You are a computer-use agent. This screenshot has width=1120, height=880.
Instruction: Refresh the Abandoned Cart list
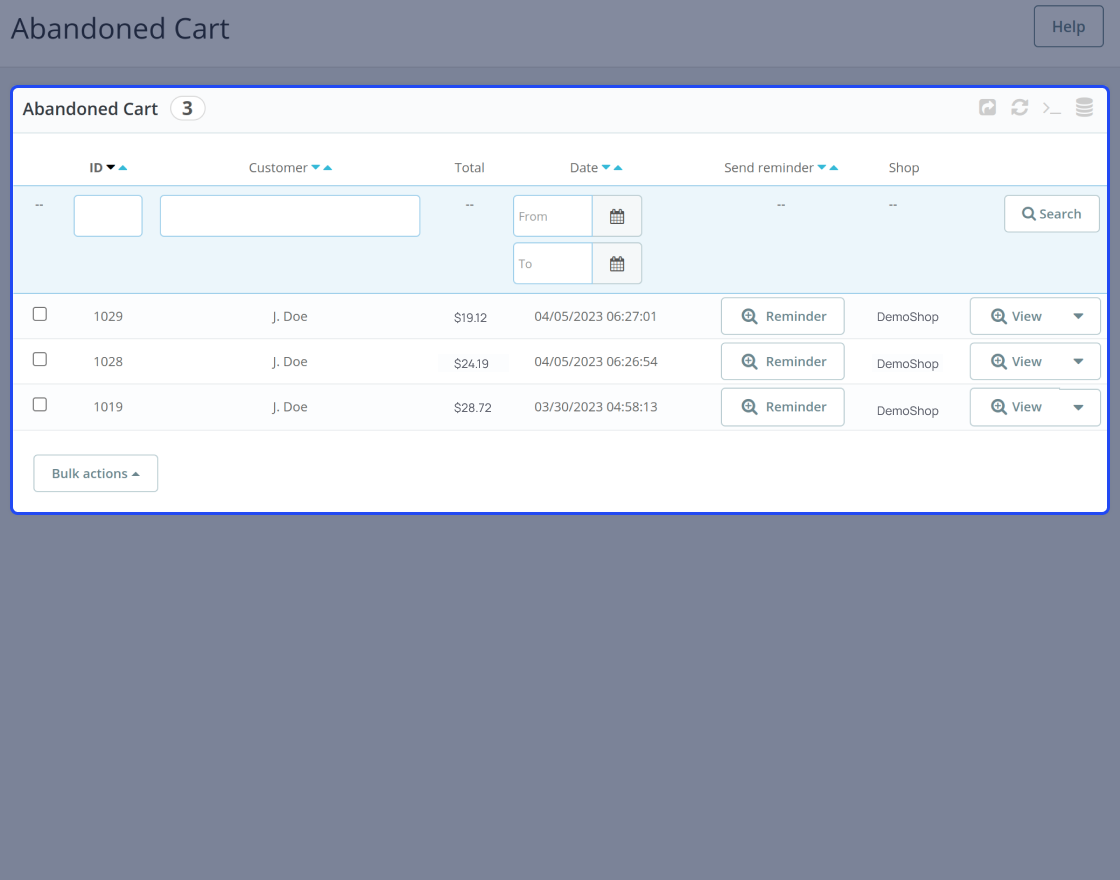point(1019,107)
